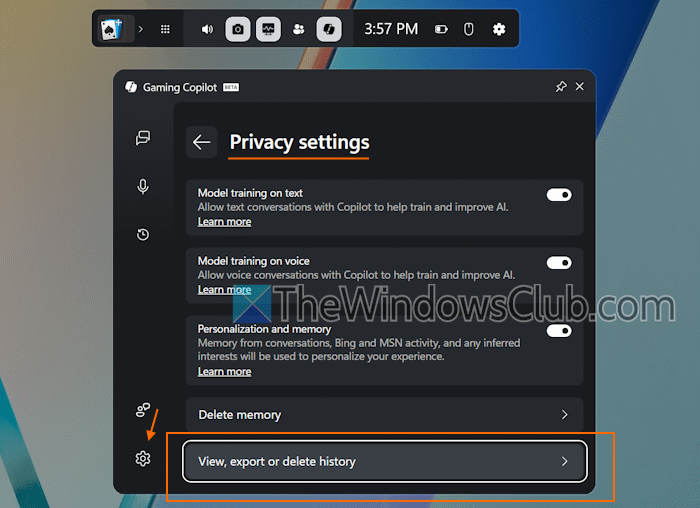
Task: Open Learn more under text training
Action: pos(225,222)
